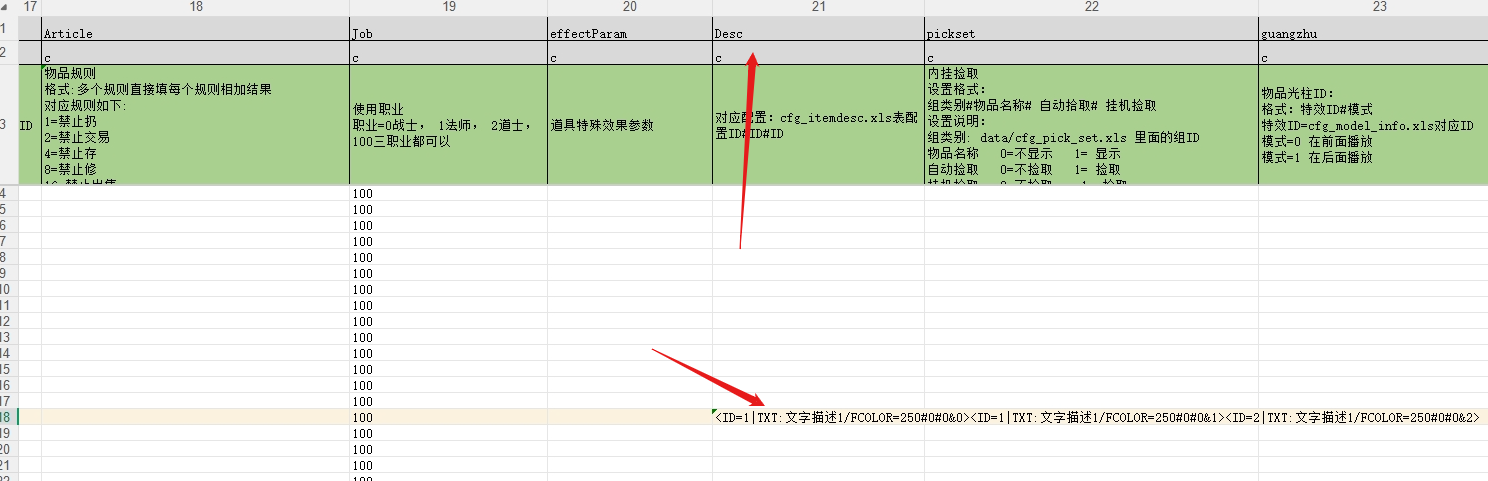Click the Job value 100 in row 18
The image size is (1488, 481).
coord(448,417)
